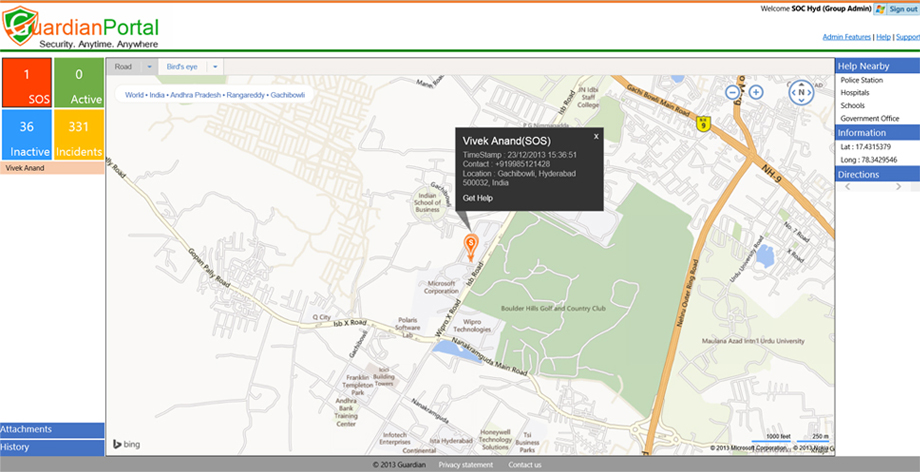Click World in the map breadcrumb
The image size is (920, 472).
click(x=134, y=95)
